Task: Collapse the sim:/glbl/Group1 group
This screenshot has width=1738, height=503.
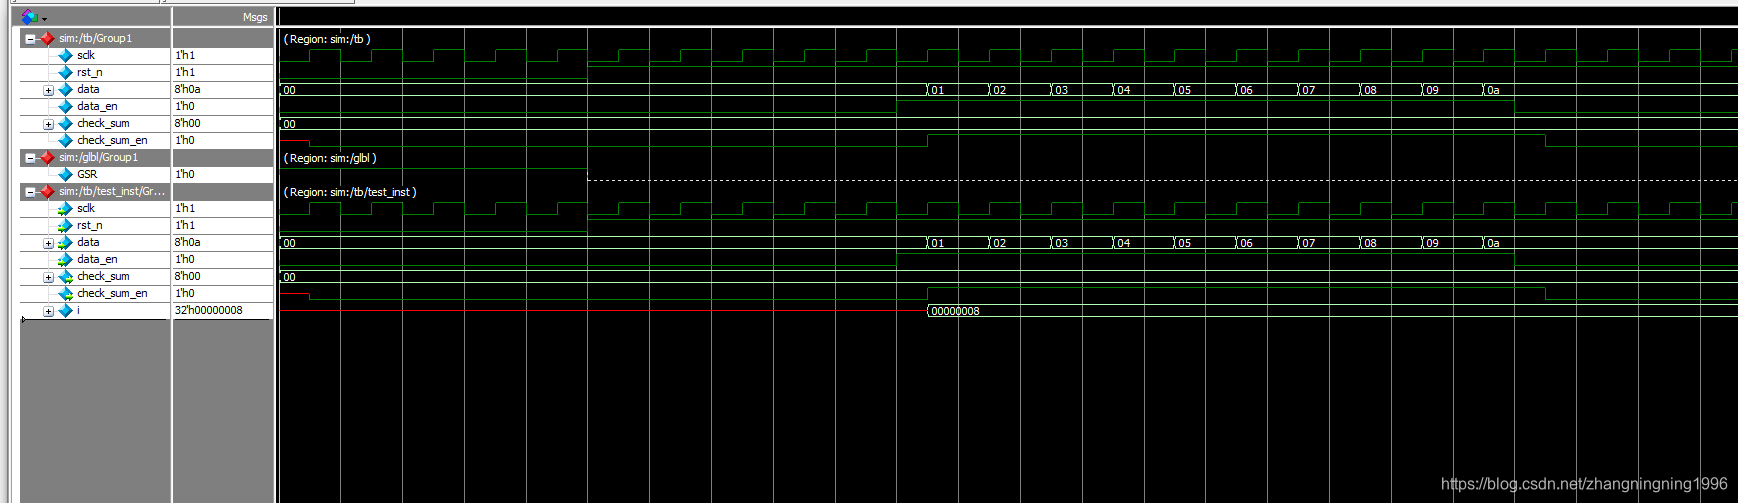Action: tap(30, 158)
